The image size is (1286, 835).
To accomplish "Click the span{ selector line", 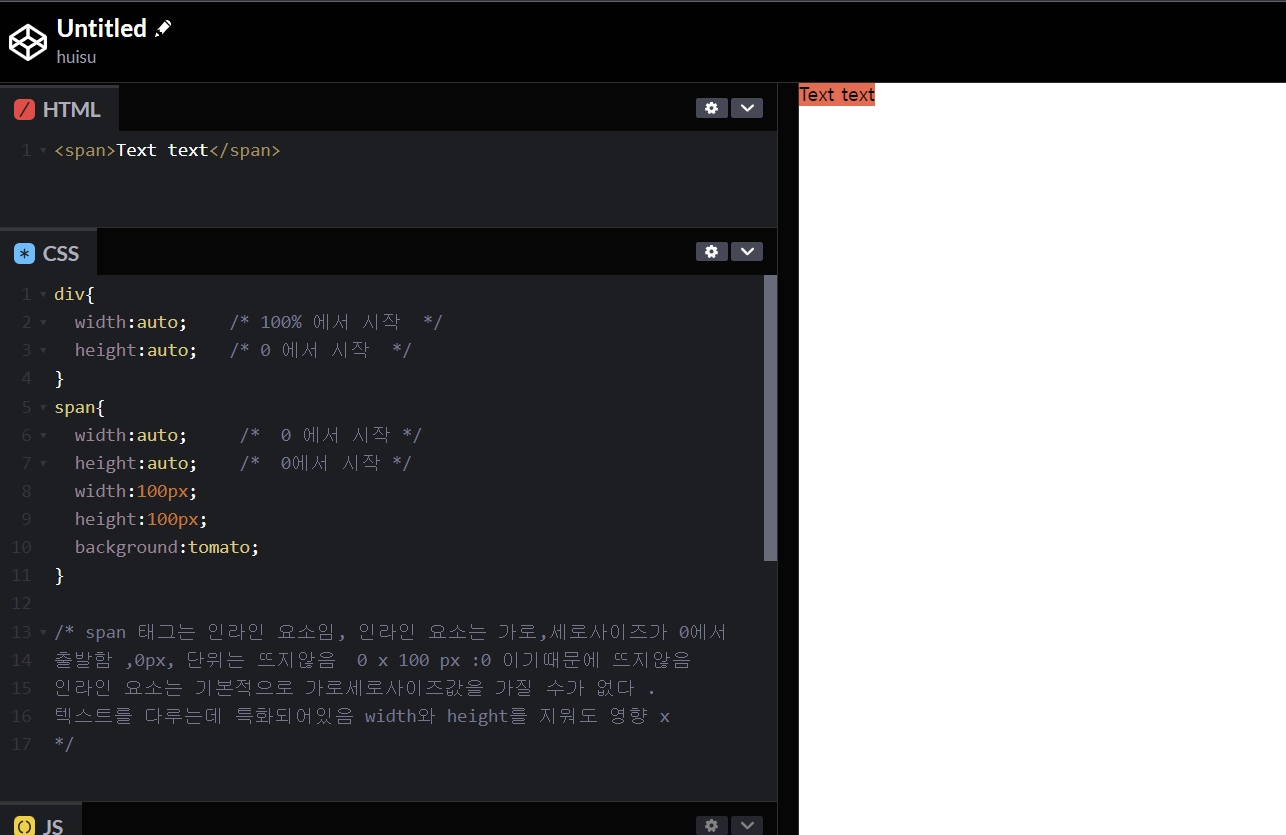I will [x=79, y=407].
